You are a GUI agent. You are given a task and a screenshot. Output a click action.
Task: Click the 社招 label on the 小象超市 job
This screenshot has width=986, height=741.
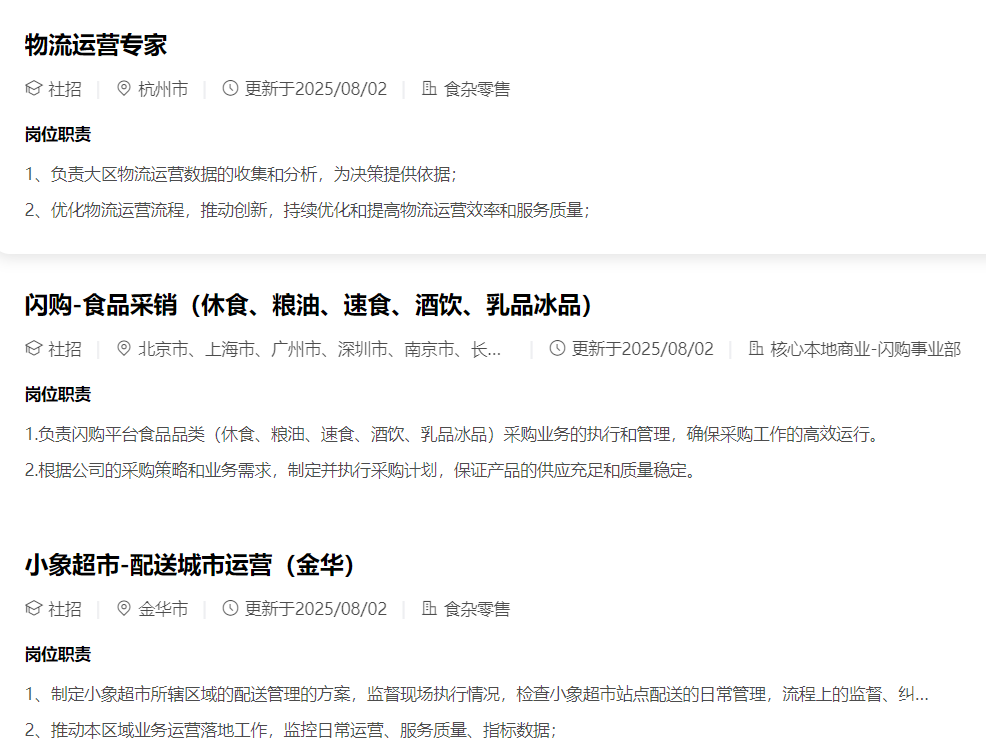60,608
